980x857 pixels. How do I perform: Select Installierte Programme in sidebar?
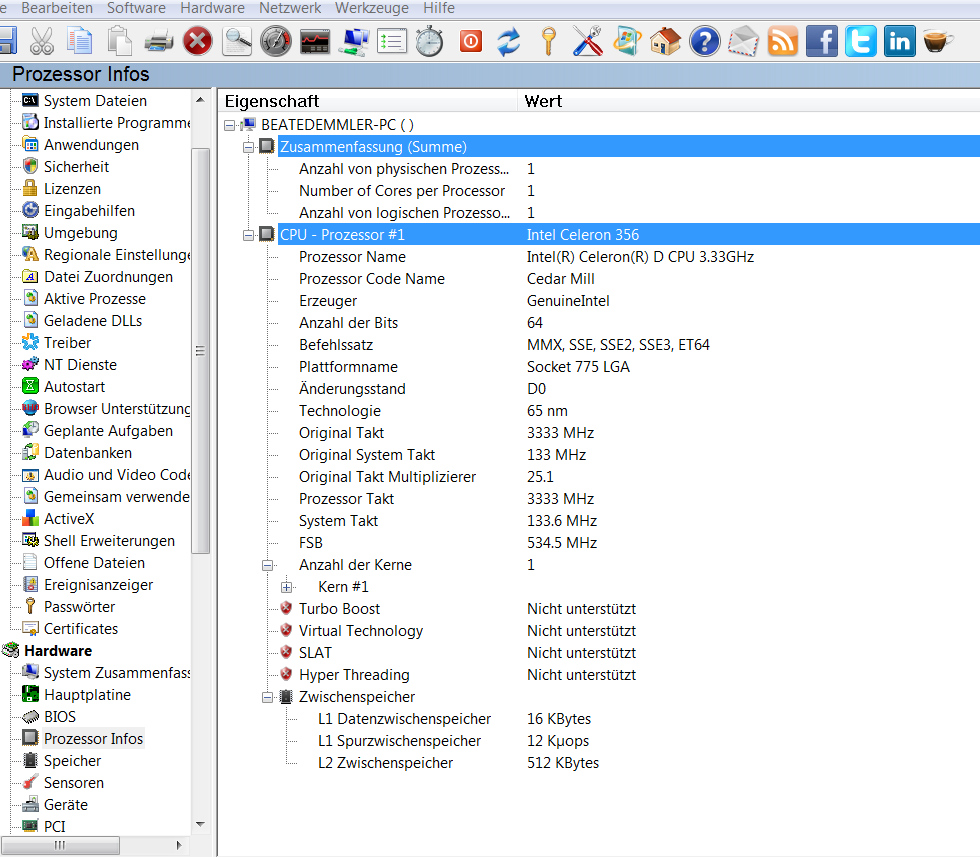click(x=116, y=123)
